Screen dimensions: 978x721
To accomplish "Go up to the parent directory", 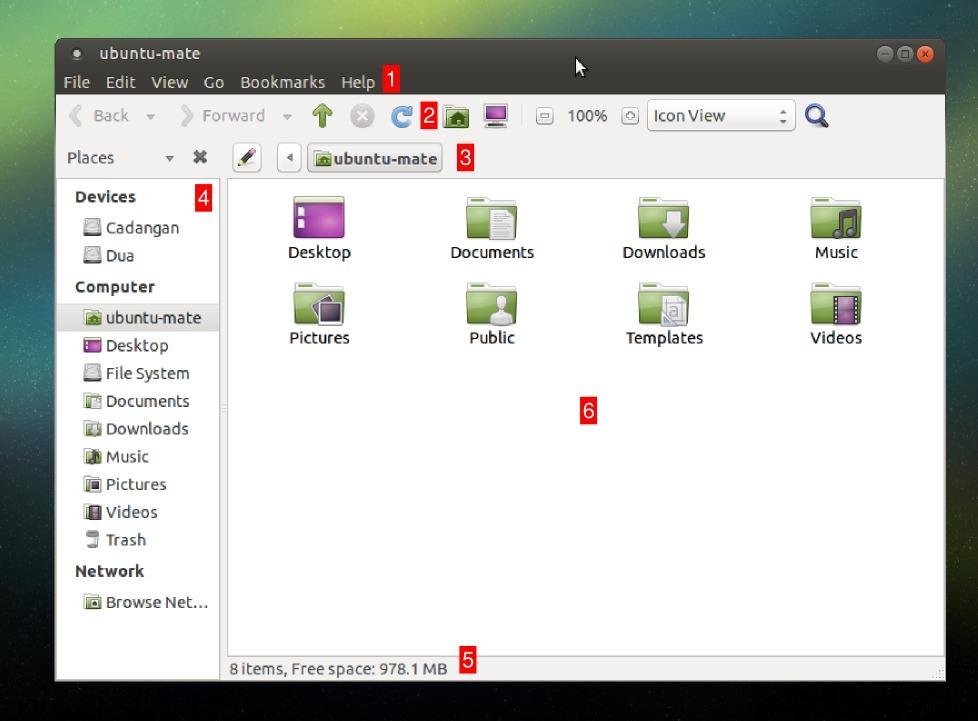I will pos(321,115).
